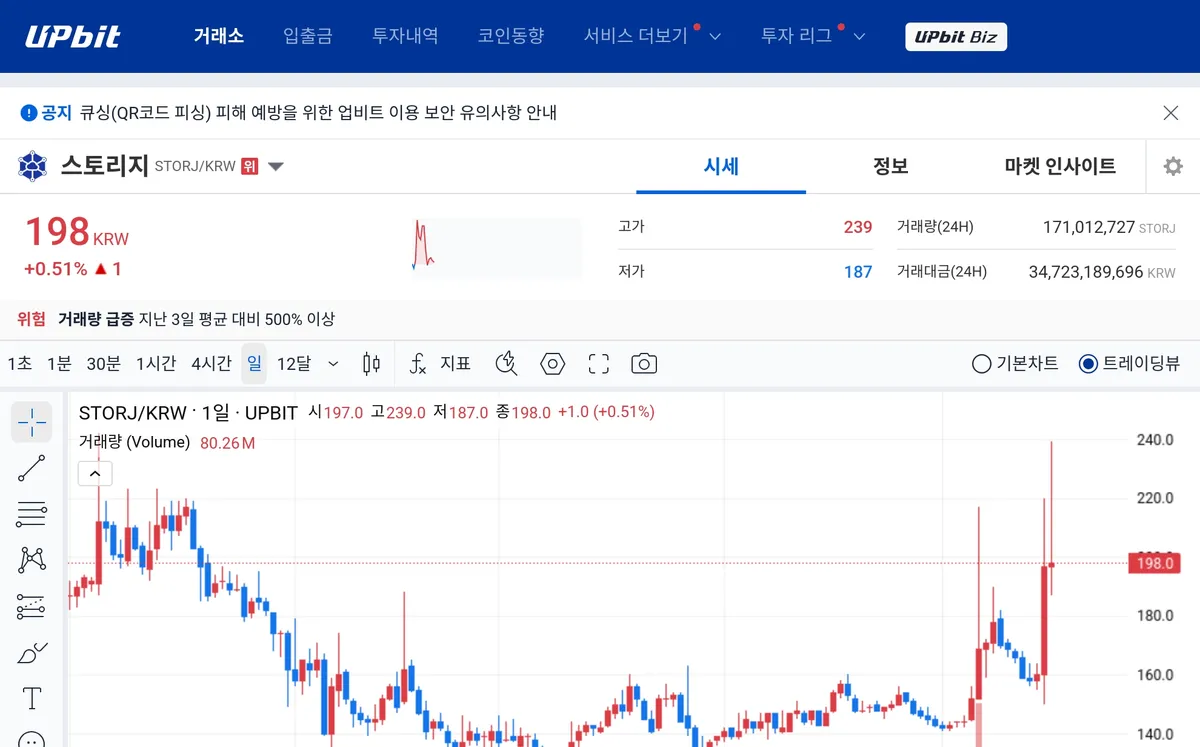Open the 거래소 menu

coord(219,36)
